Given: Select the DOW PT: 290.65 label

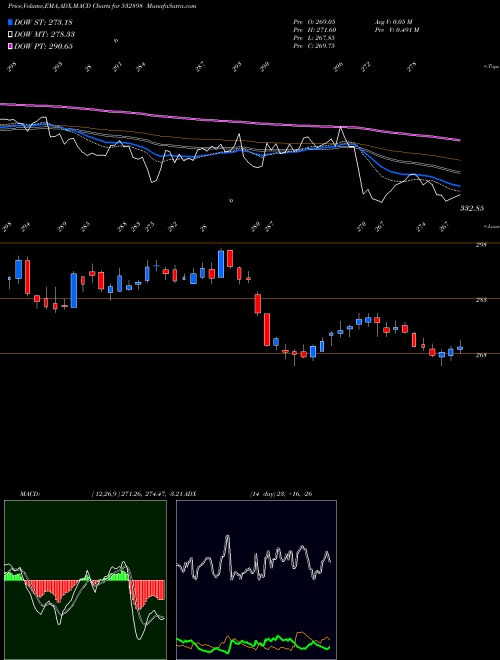Looking at the screenshot, I should click(43, 46).
